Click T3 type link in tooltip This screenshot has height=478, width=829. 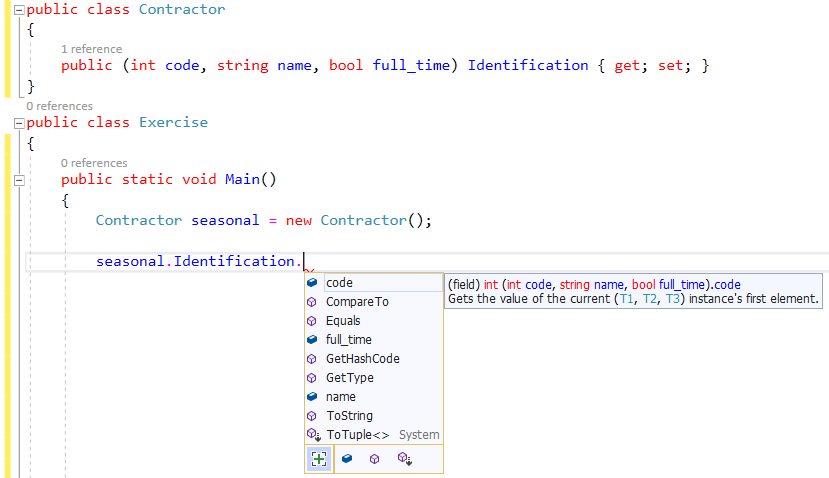click(x=673, y=299)
